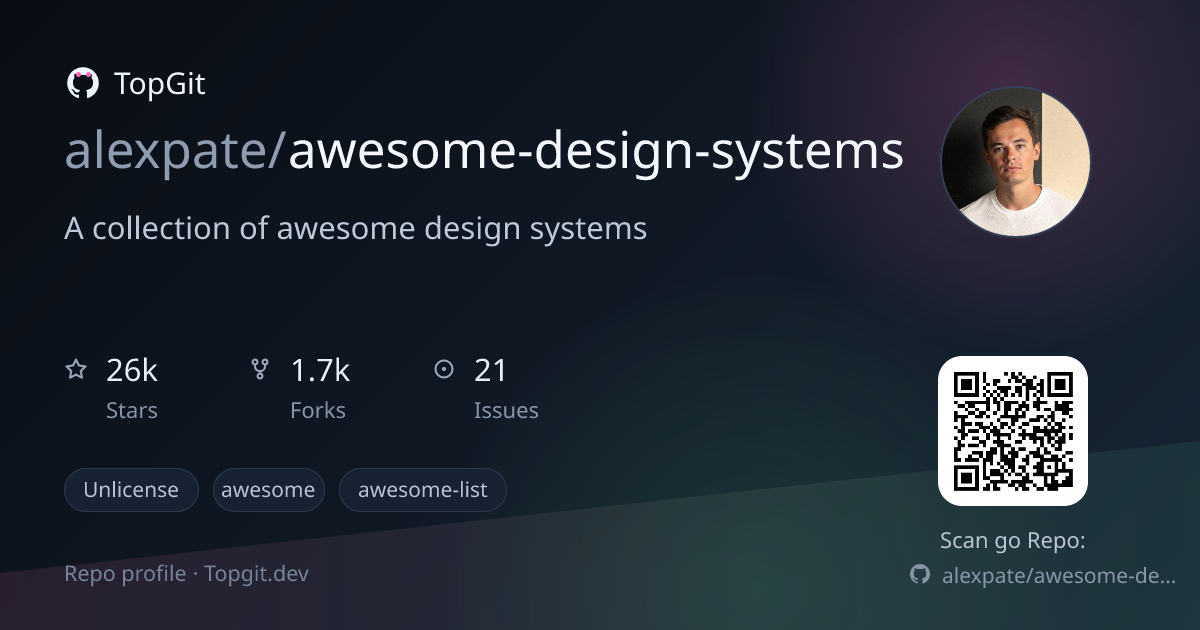The image size is (1200, 630).
Task: Click the star icon beside 26k
Action: (x=76, y=370)
